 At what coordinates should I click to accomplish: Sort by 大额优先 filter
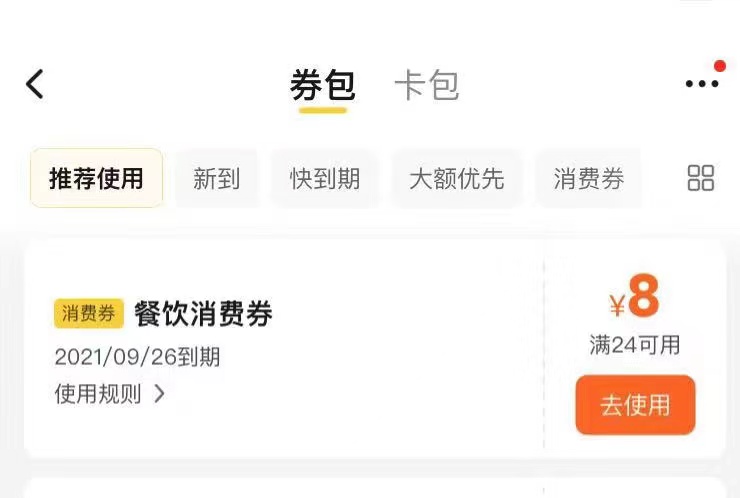tap(457, 178)
